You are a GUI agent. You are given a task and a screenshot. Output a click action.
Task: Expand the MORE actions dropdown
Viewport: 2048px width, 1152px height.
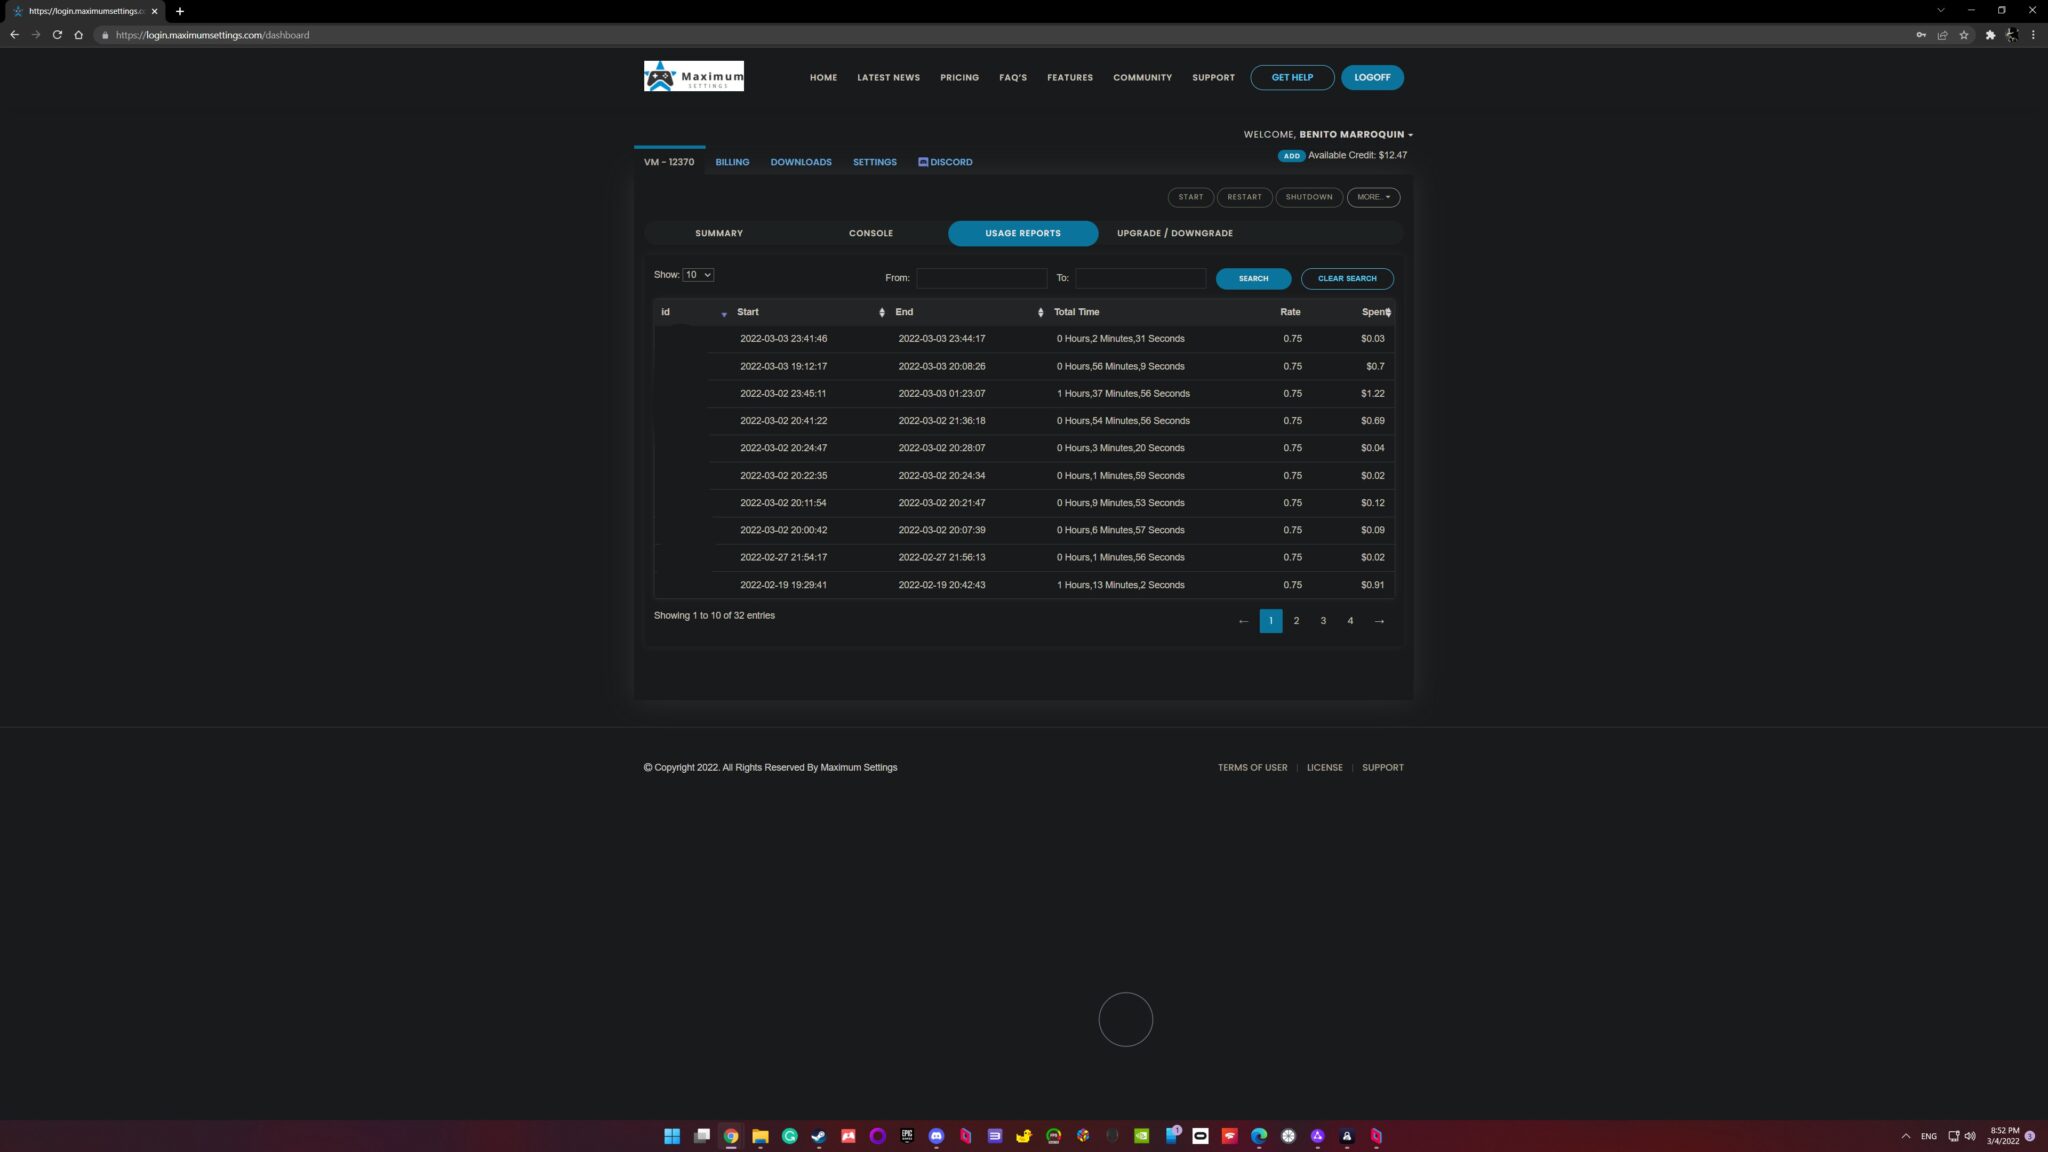tap(1373, 197)
